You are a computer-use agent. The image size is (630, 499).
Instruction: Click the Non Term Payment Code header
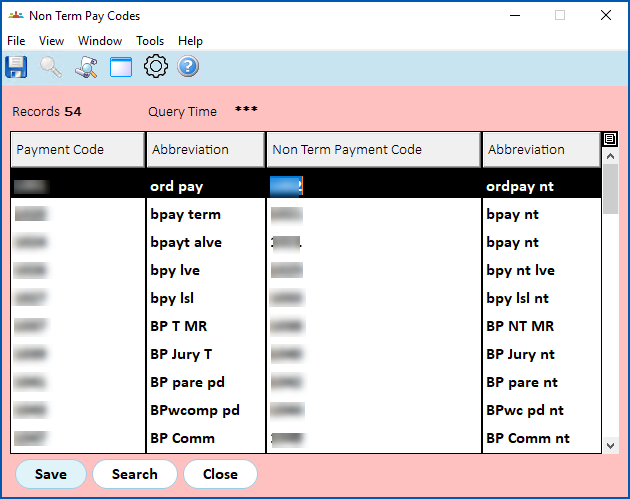coord(374,149)
